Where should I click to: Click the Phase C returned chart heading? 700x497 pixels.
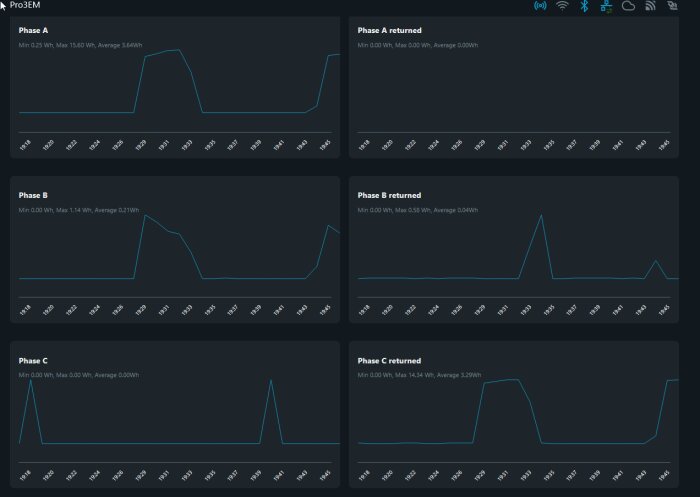point(389,360)
